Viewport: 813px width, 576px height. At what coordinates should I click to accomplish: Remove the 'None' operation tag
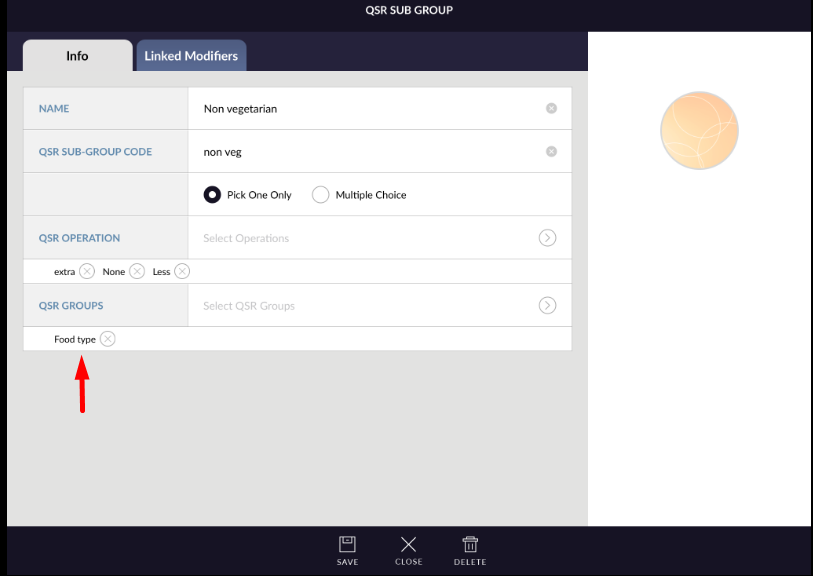point(137,271)
